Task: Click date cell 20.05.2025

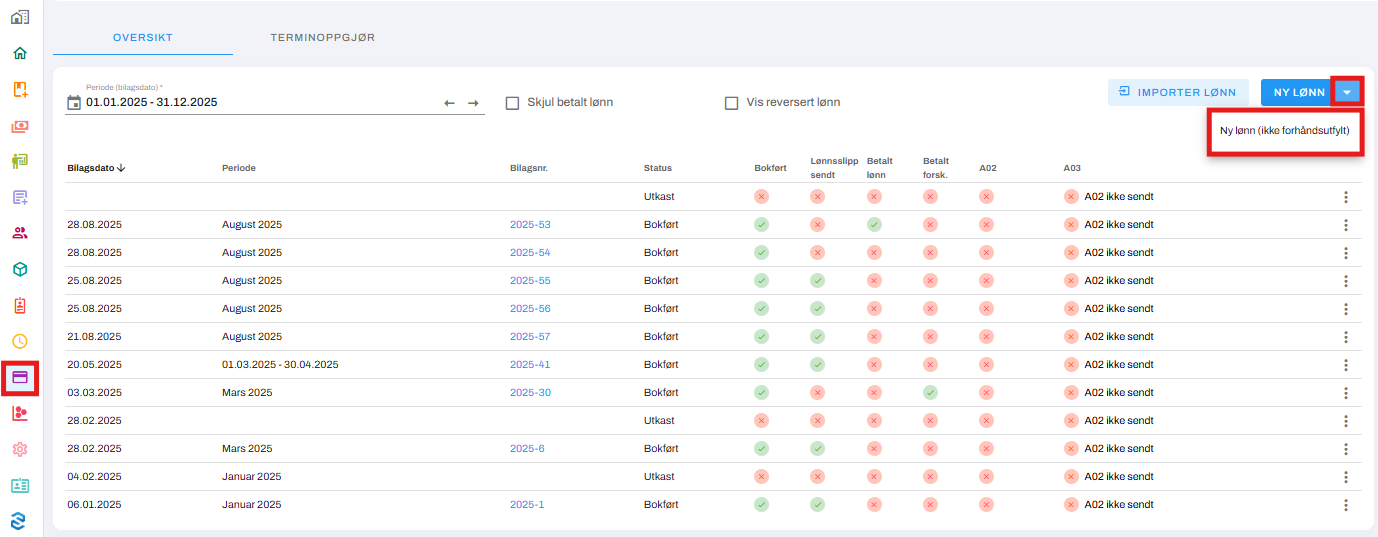Action: [x=94, y=365]
